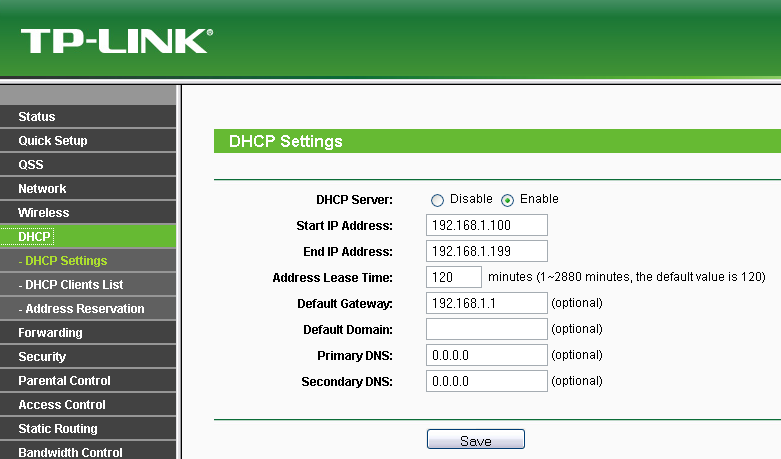Click (optional) text beside Secondary DNS

577,381
